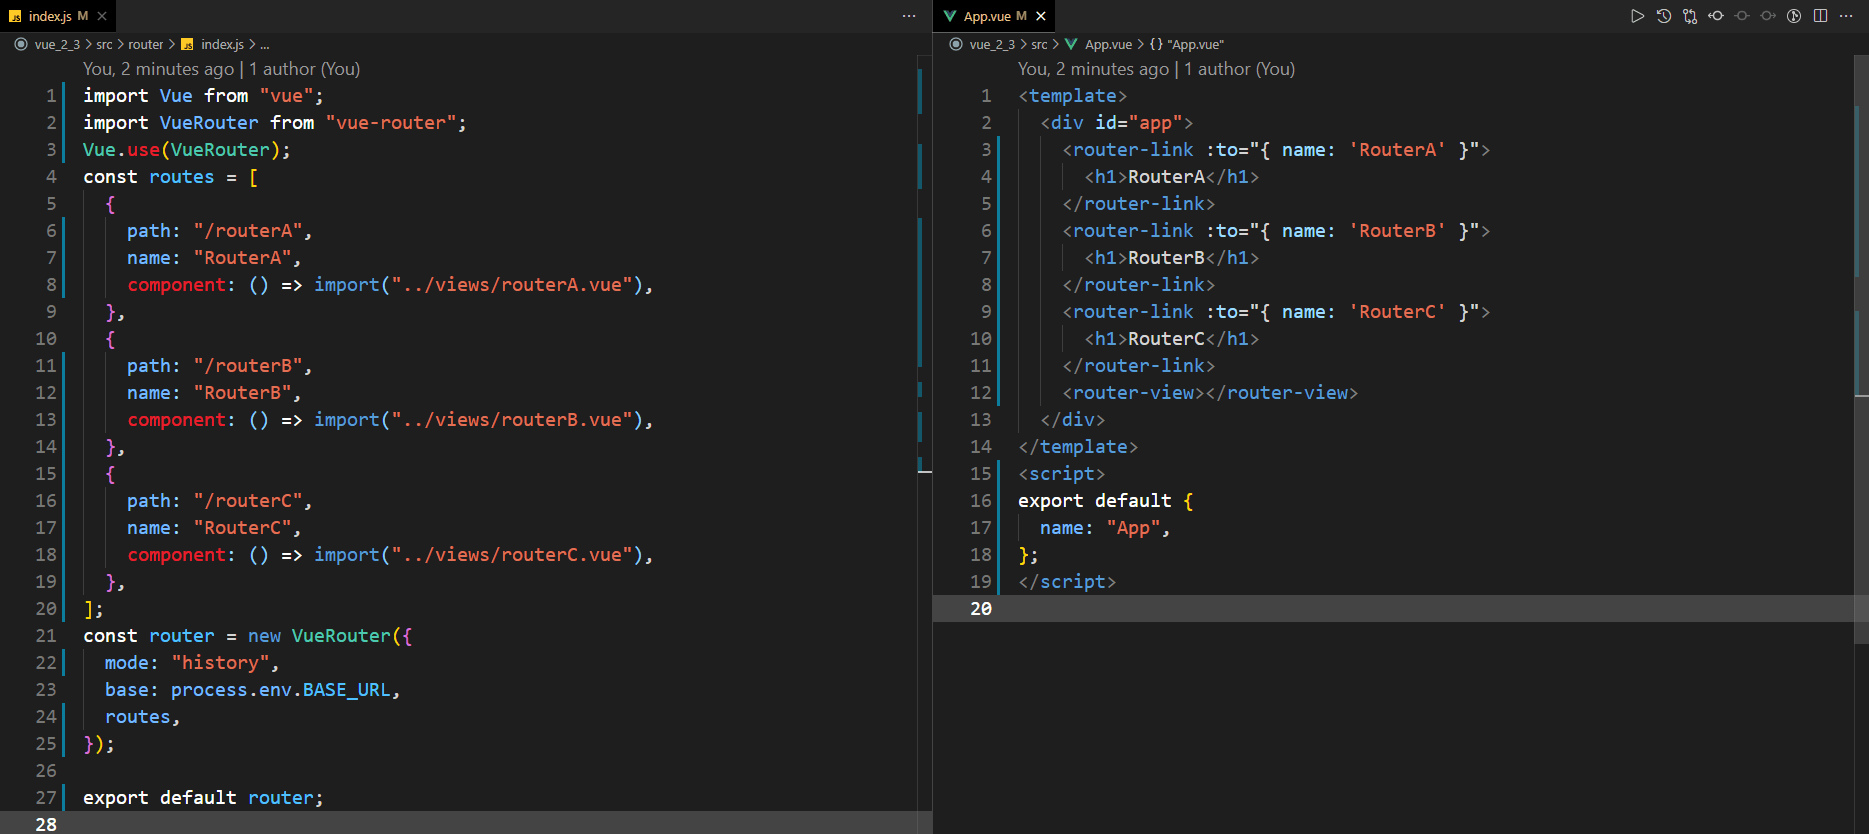The width and height of the screenshot is (1869, 834).
Task: Click the right editor vertical scrollbar
Action: (x=1861, y=350)
